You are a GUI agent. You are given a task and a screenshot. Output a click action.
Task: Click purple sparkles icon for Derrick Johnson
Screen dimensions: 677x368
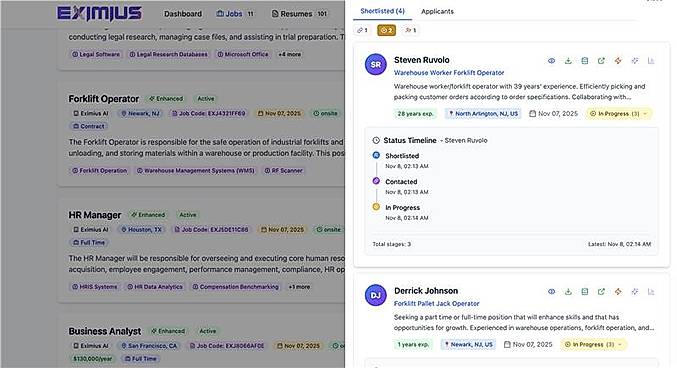[x=635, y=292]
